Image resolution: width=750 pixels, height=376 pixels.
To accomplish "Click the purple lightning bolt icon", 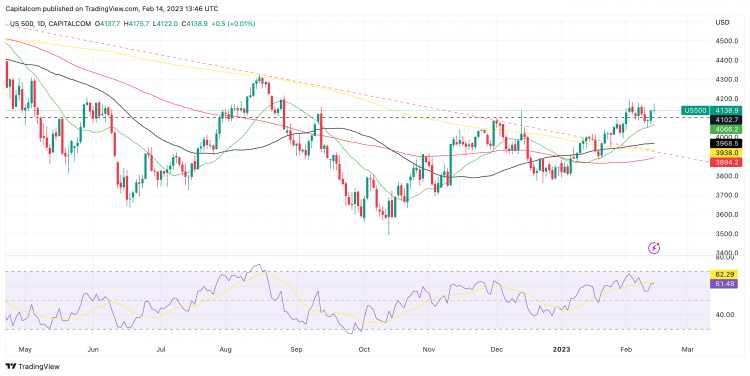I will coord(654,248).
